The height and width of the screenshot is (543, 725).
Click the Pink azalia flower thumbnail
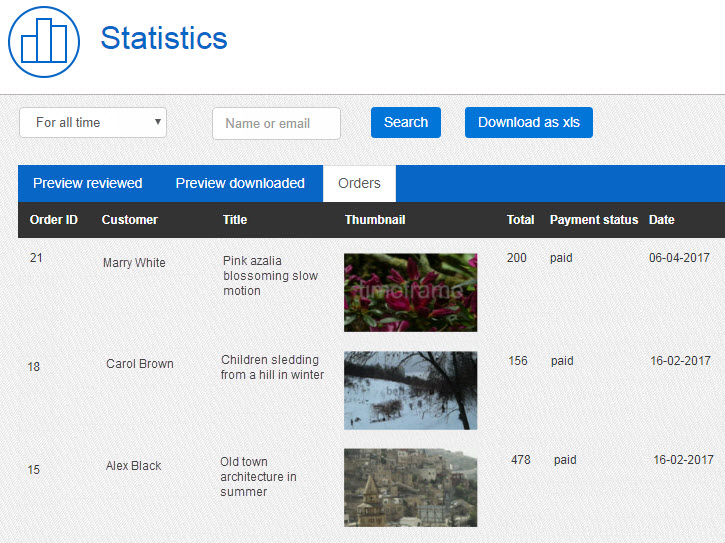pyautogui.click(x=410, y=292)
